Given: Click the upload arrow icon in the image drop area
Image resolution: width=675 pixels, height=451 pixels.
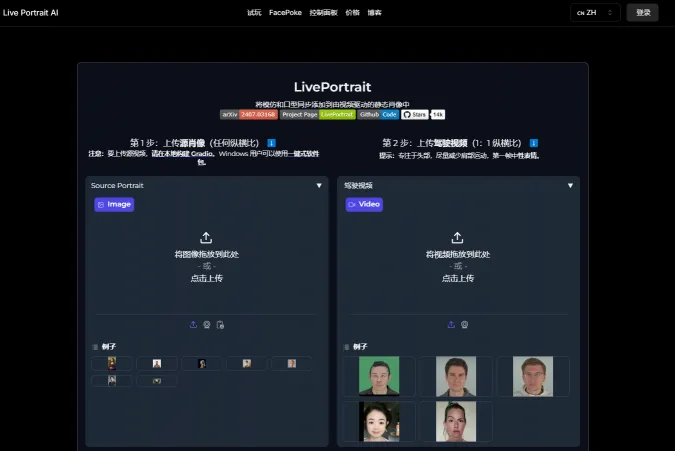Looking at the screenshot, I should [206, 238].
